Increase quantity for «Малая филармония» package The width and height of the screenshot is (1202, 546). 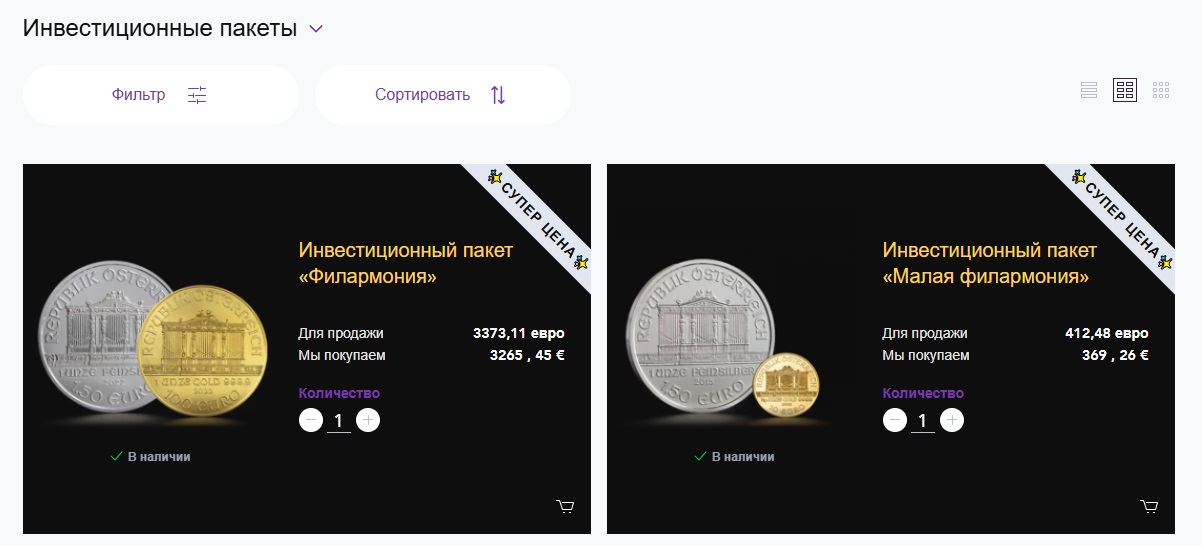coord(952,421)
